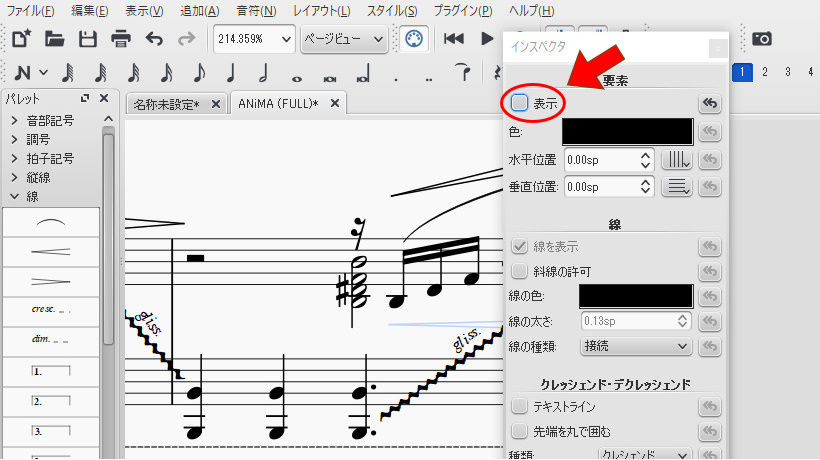Open a score file via the folder icon
This screenshot has height=460, width=820.
coord(54,39)
